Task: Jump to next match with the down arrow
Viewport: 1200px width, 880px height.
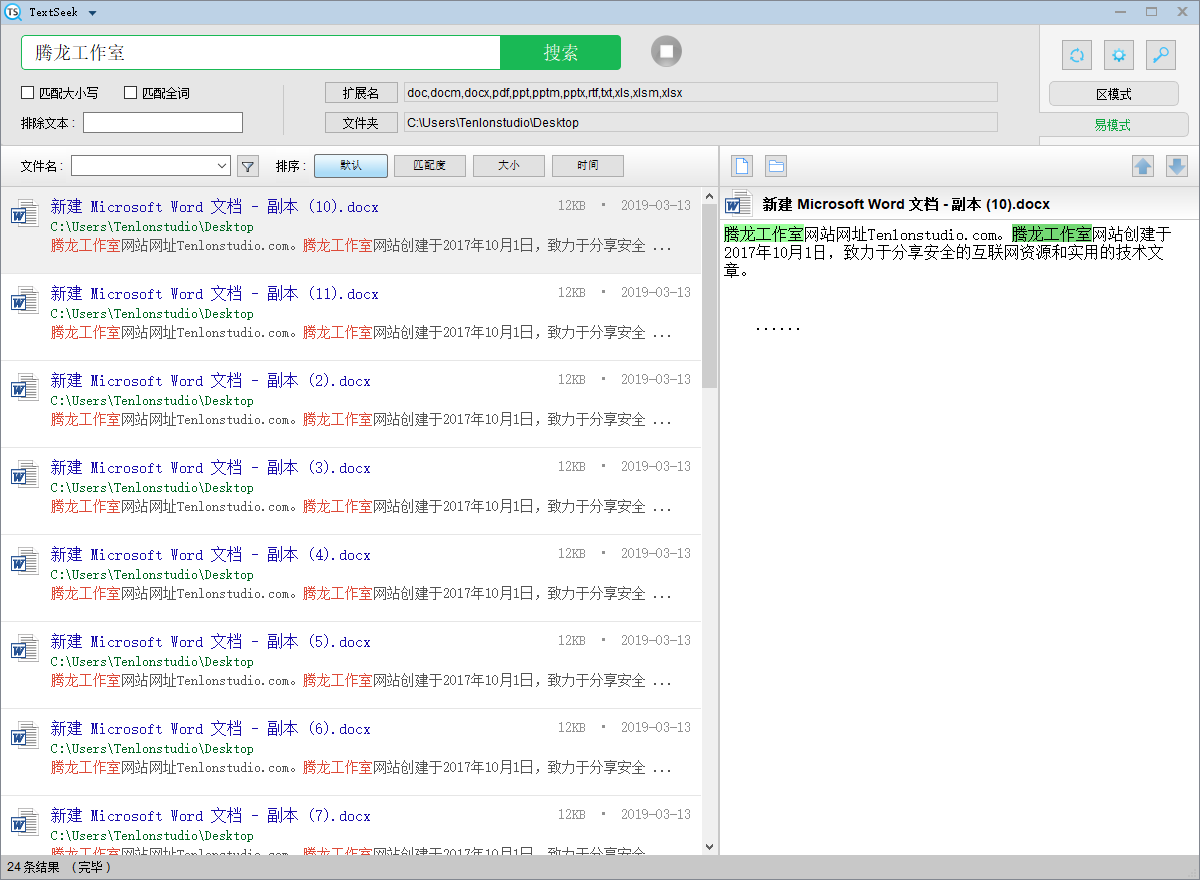Action: coord(1177,166)
